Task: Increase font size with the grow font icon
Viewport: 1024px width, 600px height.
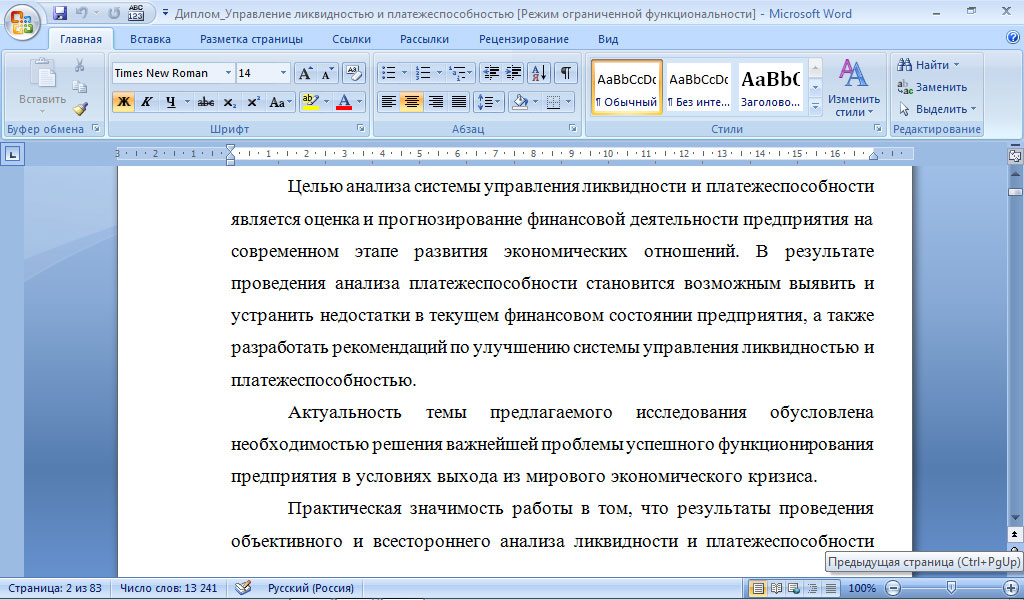Action: coord(305,73)
